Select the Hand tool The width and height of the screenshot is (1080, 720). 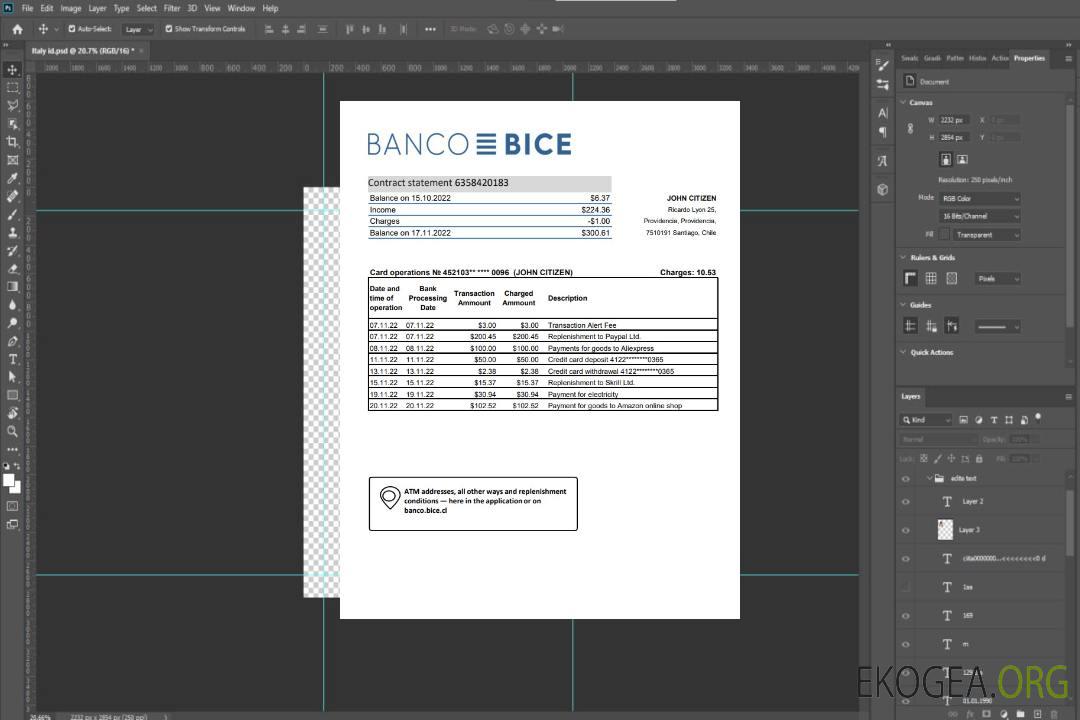(12, 413)
